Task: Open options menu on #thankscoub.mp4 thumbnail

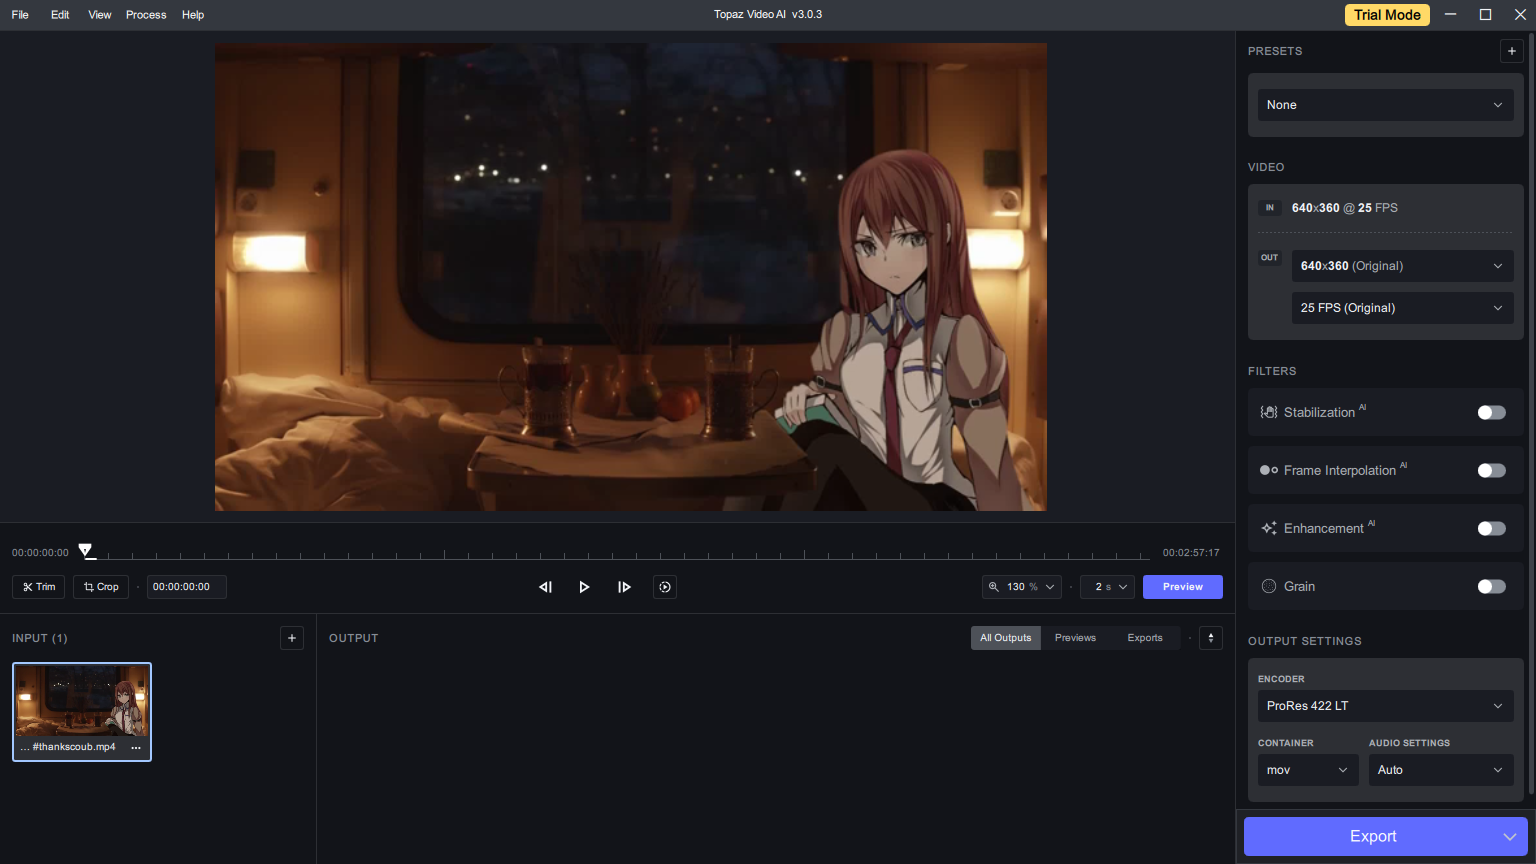Action: (x=136, y=747)
